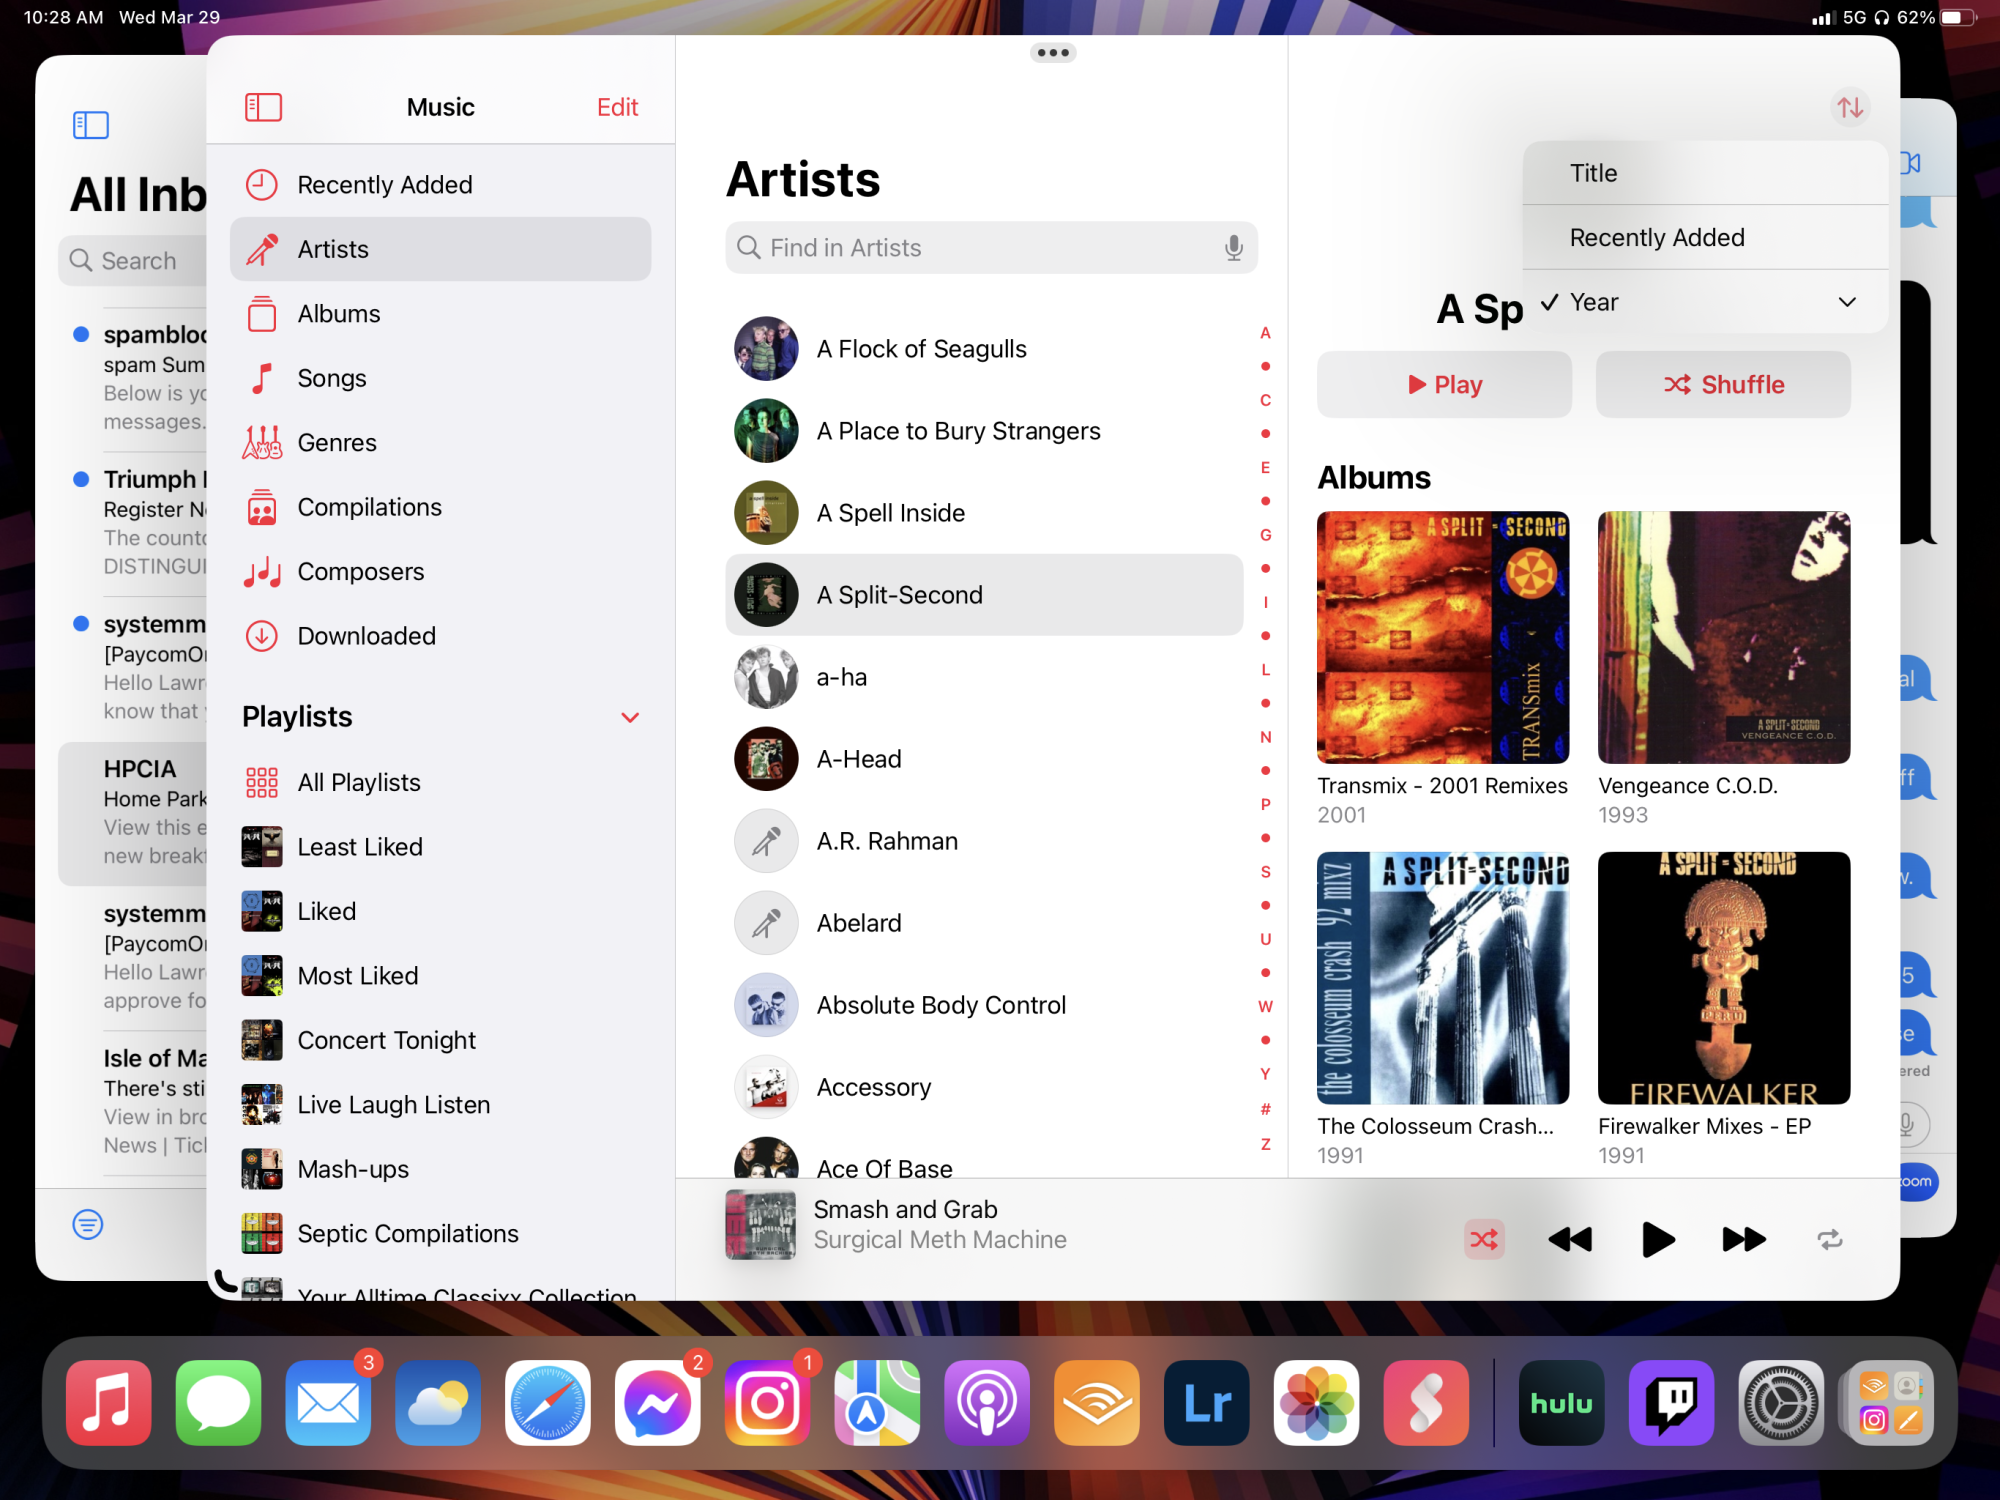Select the artist A.R. Rahman

984,841
